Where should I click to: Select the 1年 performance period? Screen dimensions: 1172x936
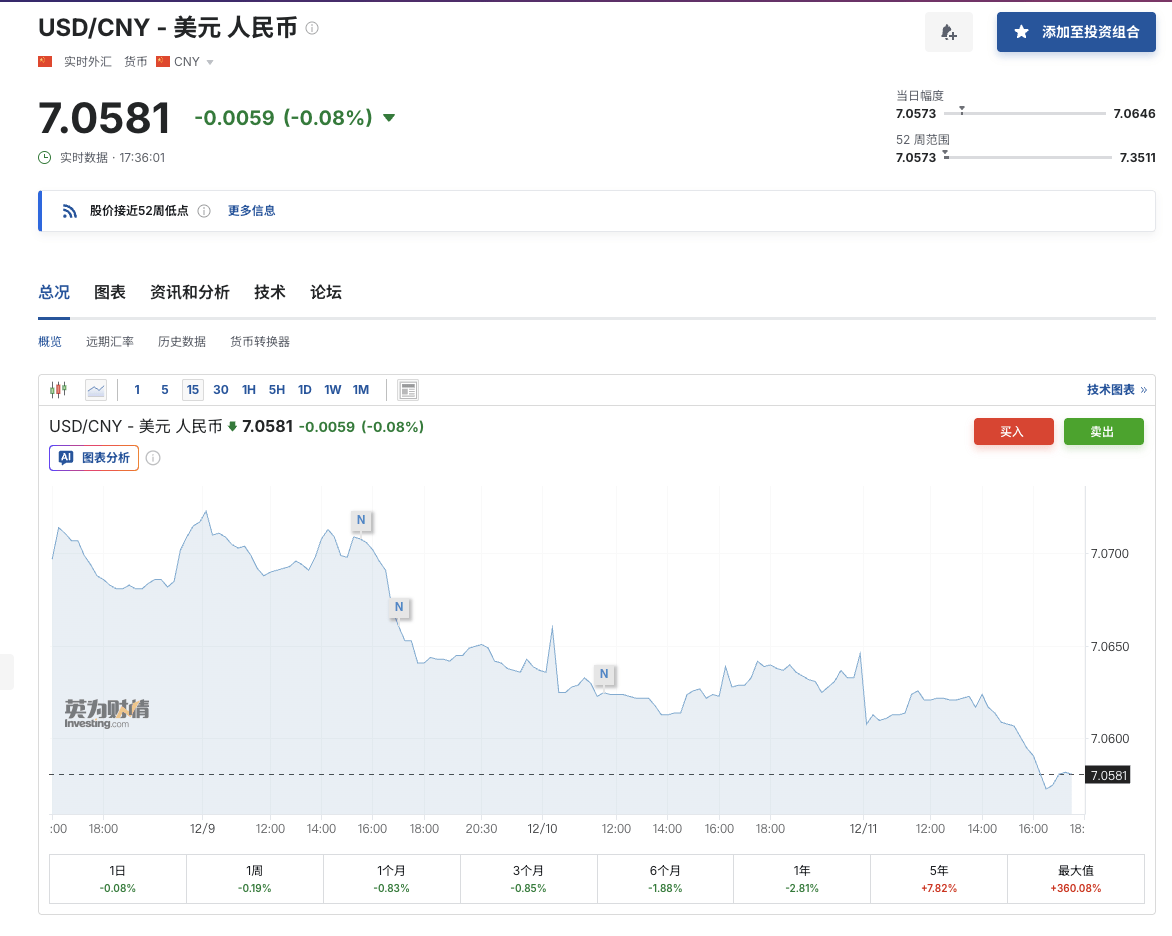802,879
